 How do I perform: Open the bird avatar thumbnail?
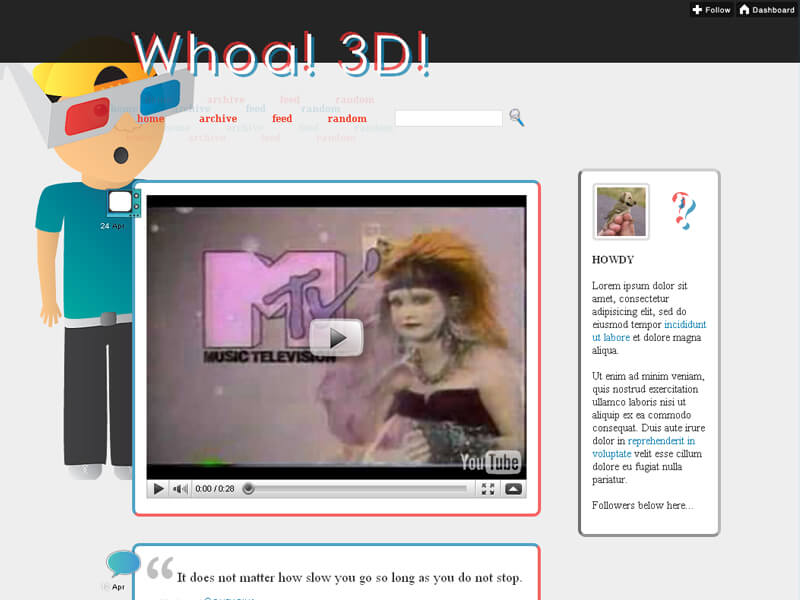tap(621, 211)
